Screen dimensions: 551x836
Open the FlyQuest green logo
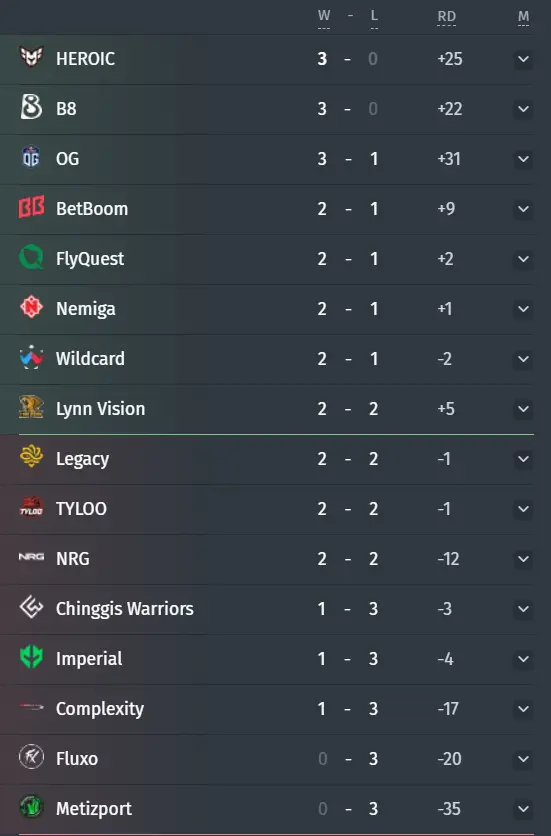(31, 258)
